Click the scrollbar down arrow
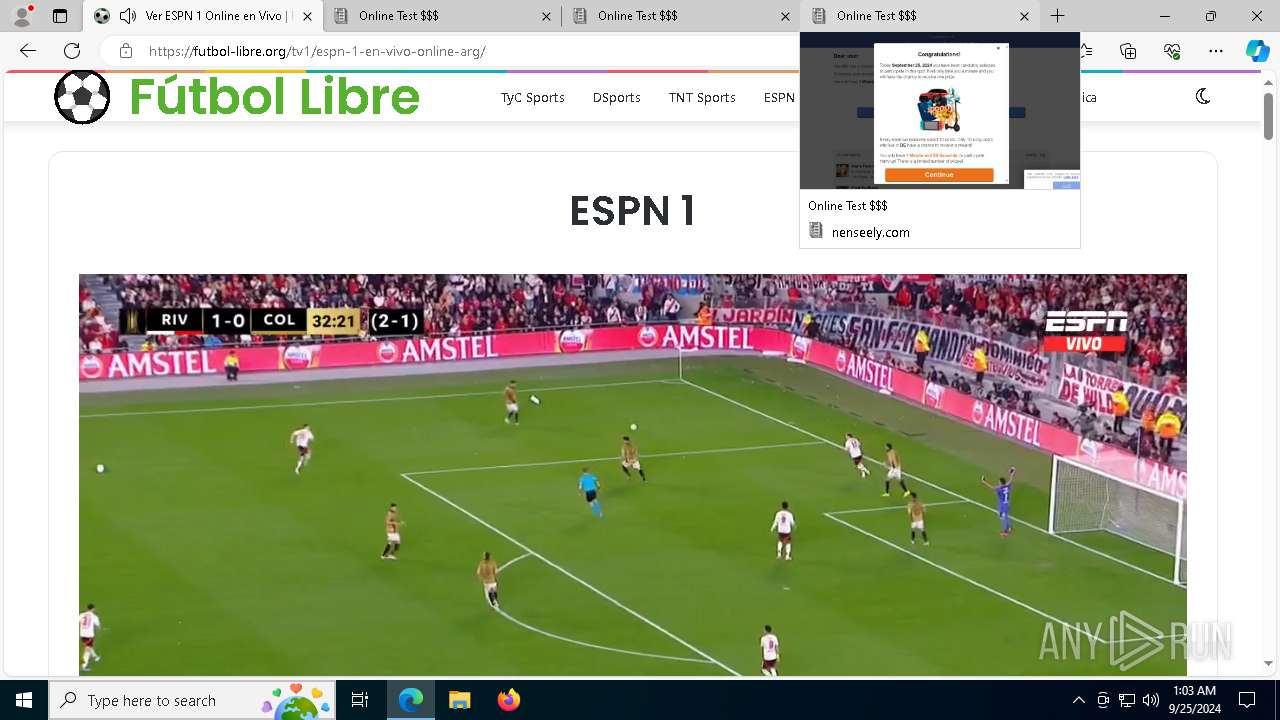 (1268, 663)
